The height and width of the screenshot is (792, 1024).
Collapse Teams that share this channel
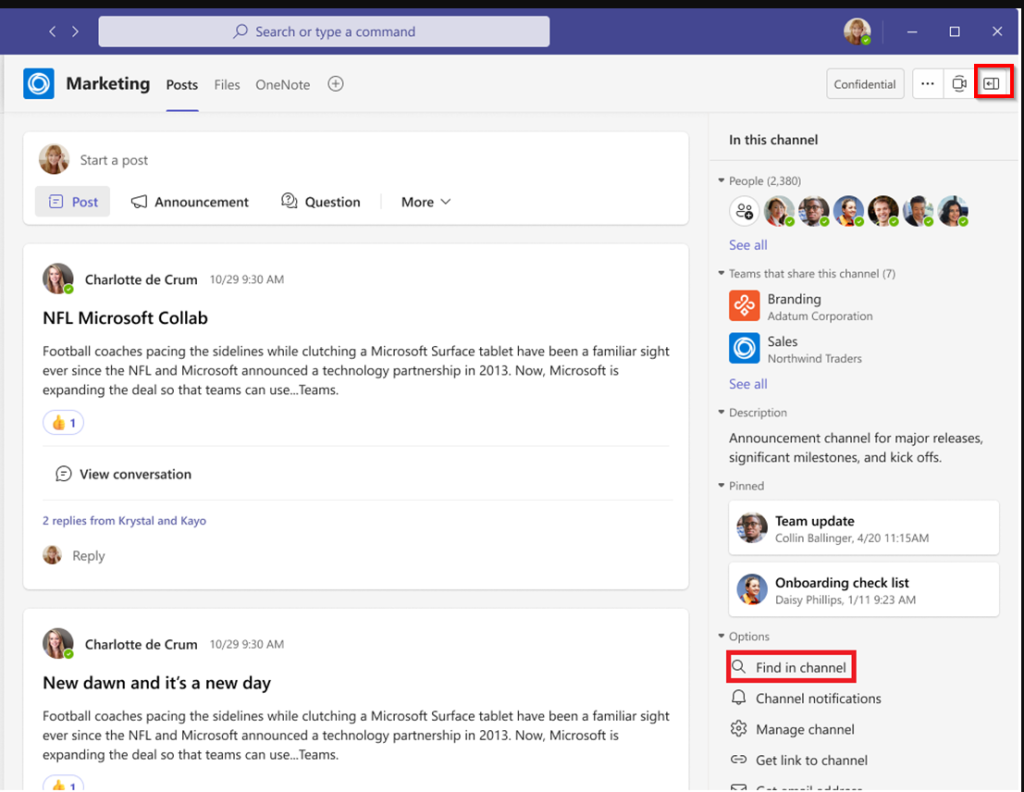721,273
